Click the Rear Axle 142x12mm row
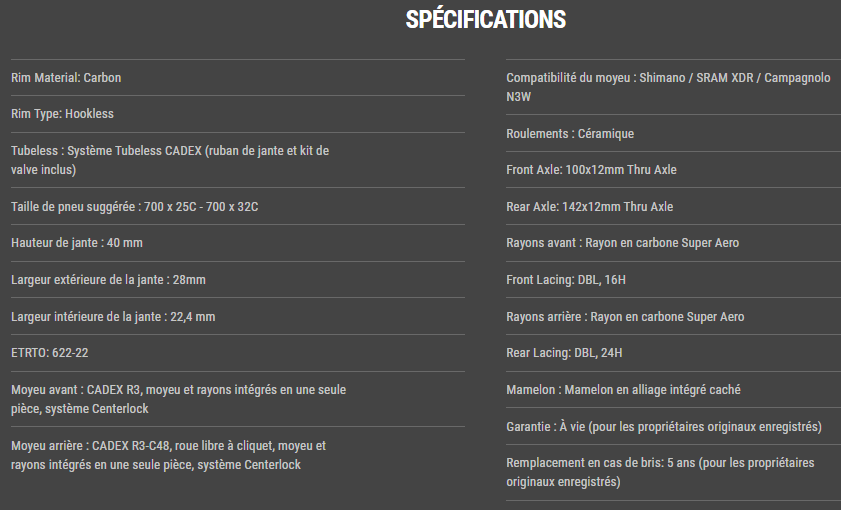The height and width of the screenshot is (510, 841). click(x=589, y=207)
